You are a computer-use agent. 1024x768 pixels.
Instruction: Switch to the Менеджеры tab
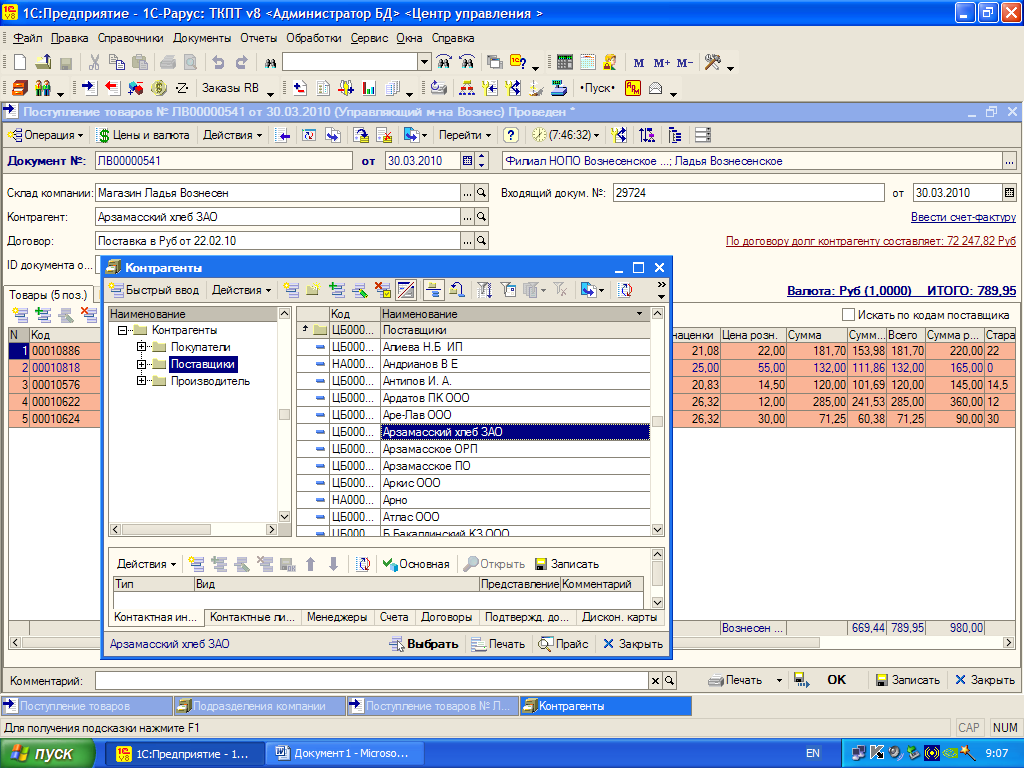(337, 617)
